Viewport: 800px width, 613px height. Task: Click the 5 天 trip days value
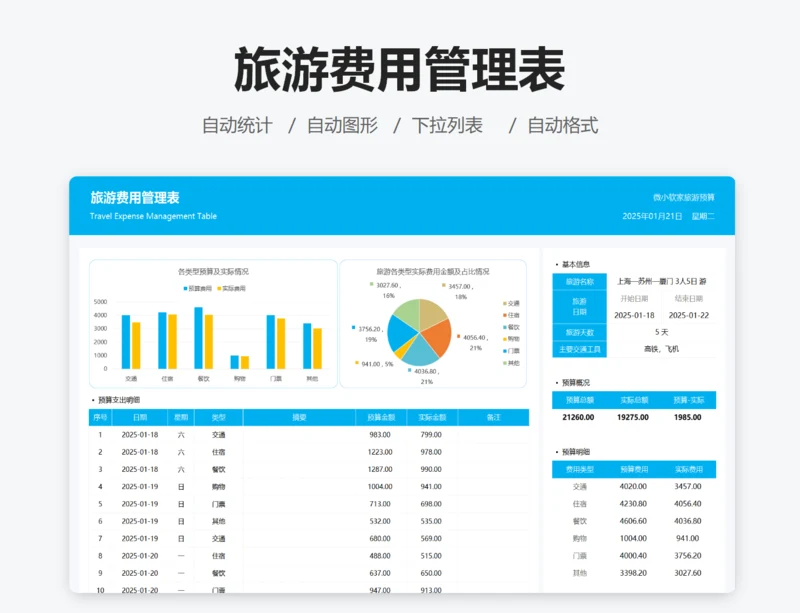(x=661, y=332)
